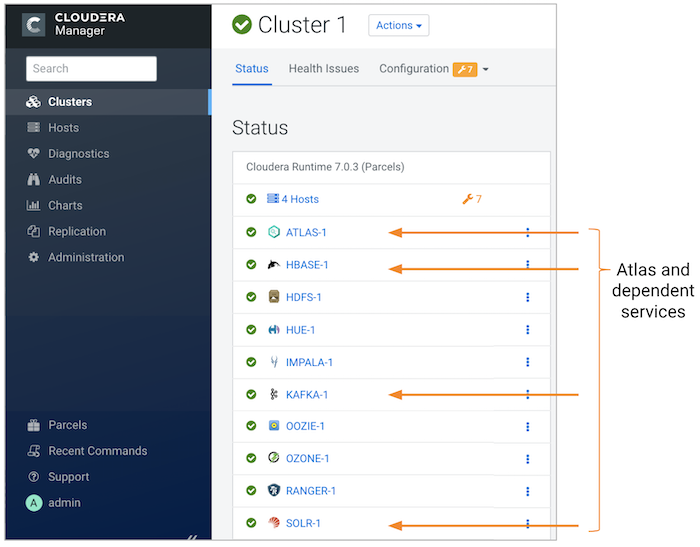Switch to the Health Issues tab
The height and width of the screenshot is (547, 700).
[x=323, y=69]
